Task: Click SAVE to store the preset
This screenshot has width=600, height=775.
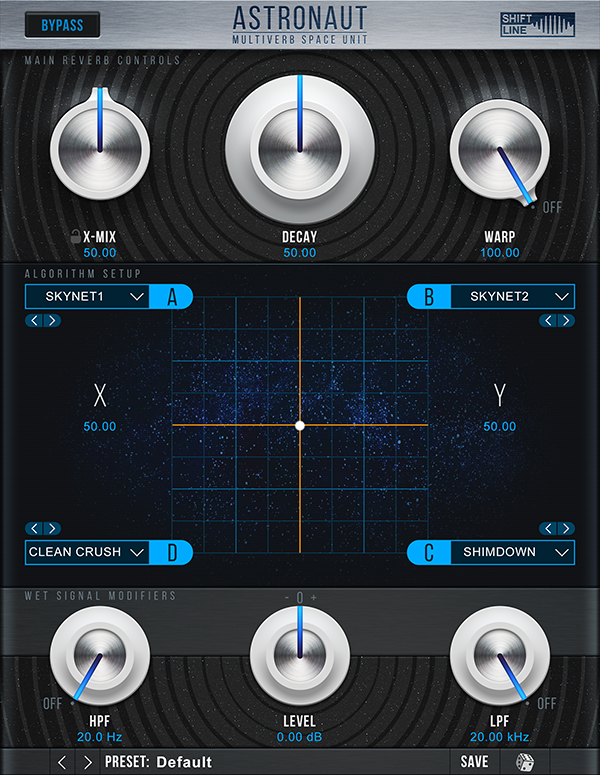Action: pos(474,762)
